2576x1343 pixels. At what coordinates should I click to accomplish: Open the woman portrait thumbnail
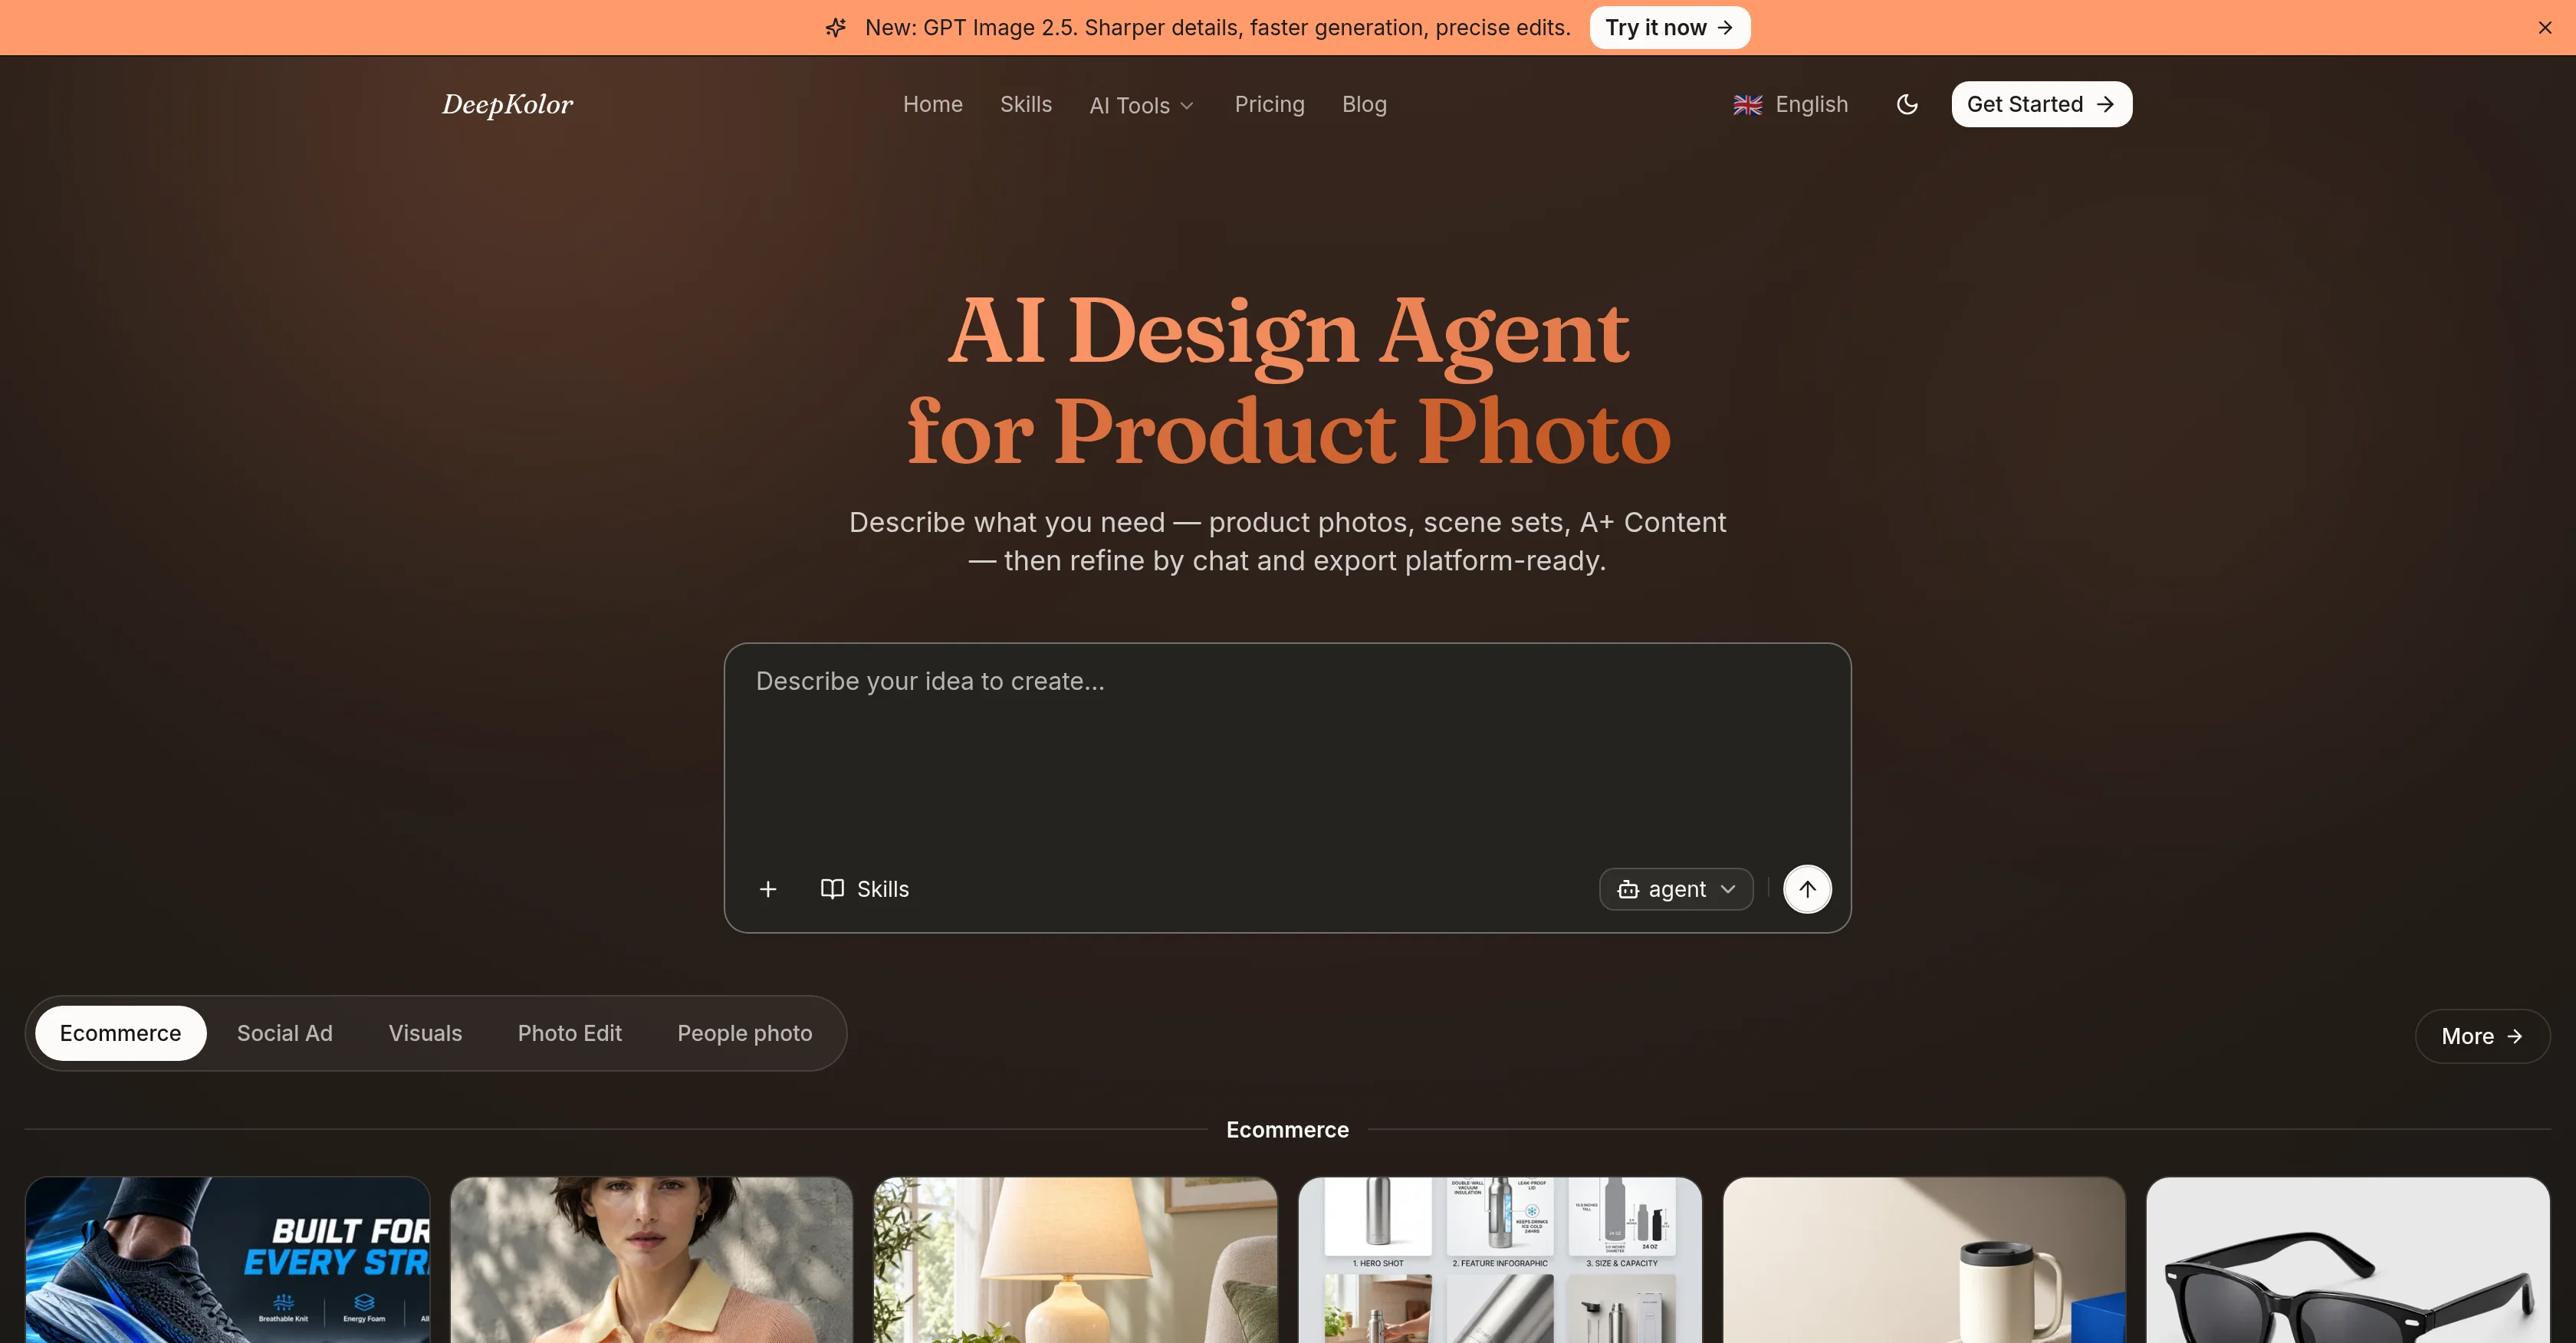(651, 1260)
